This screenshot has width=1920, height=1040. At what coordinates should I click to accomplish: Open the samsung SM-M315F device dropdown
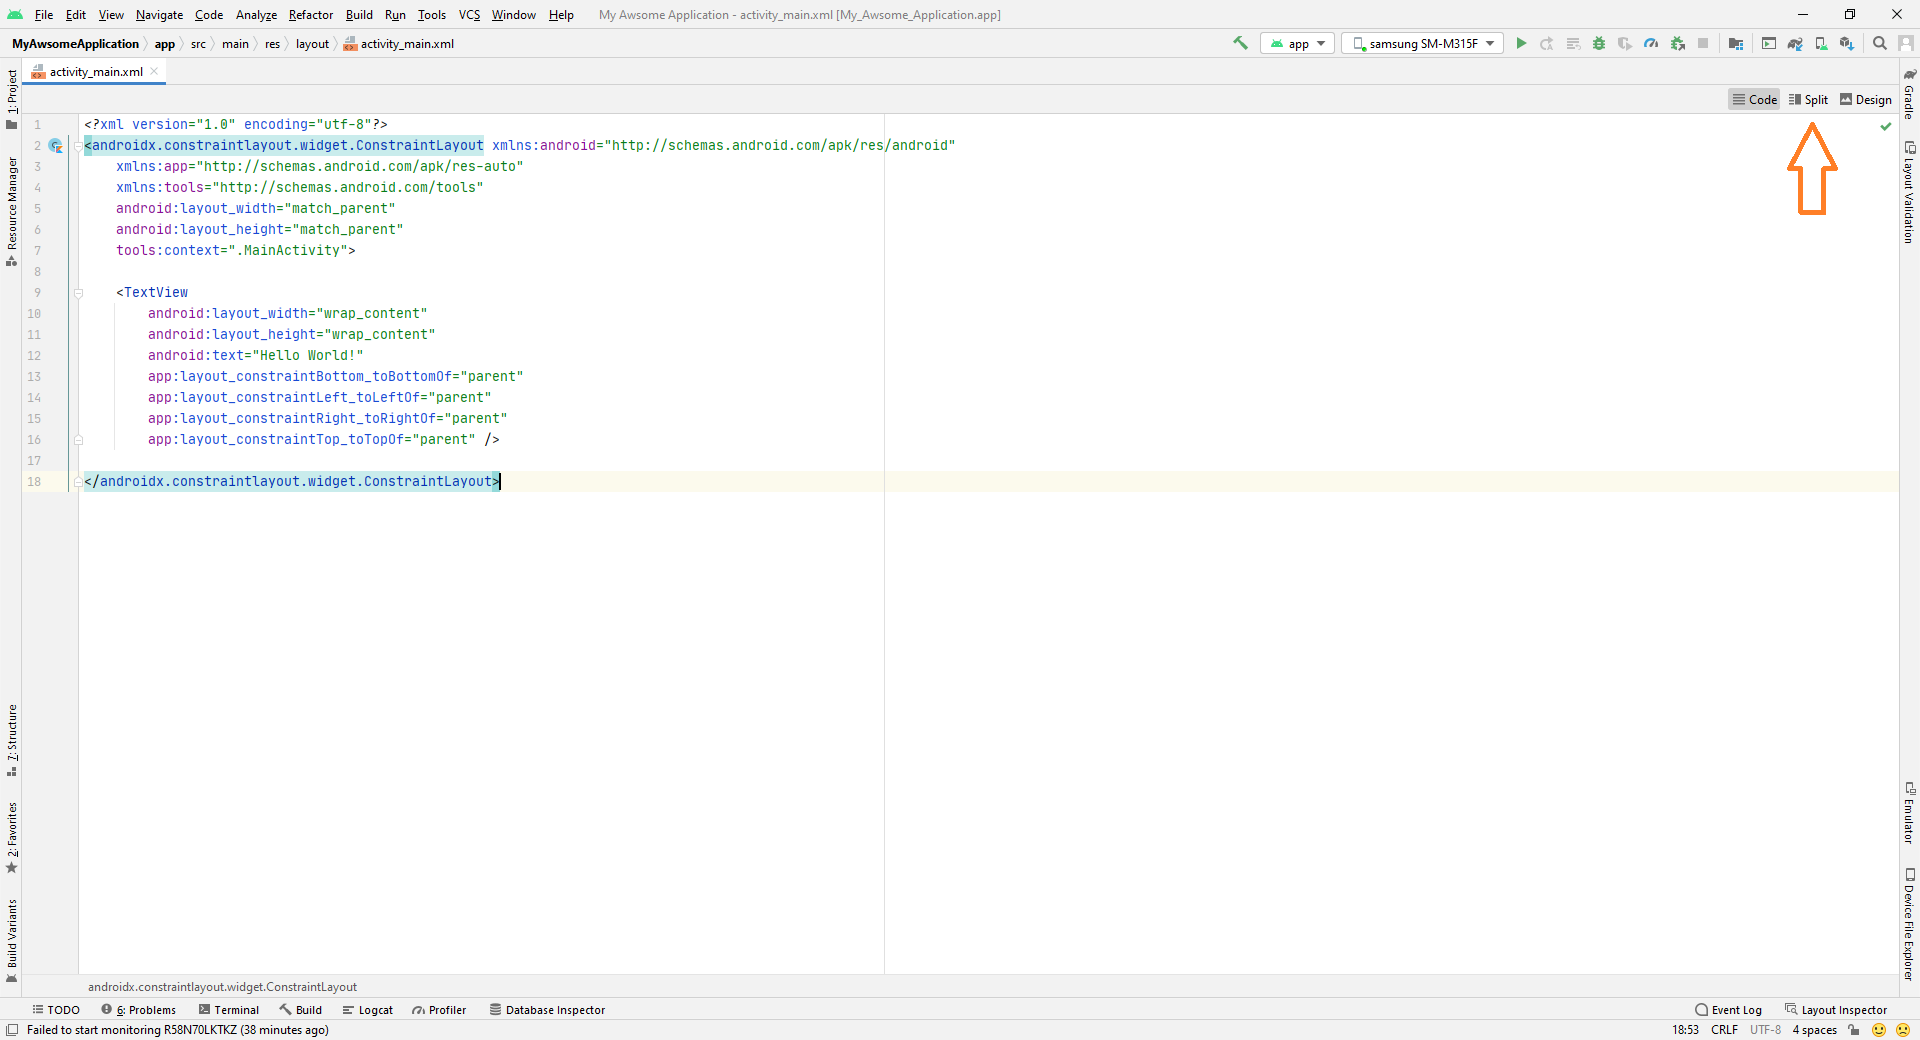point(1423,43)
